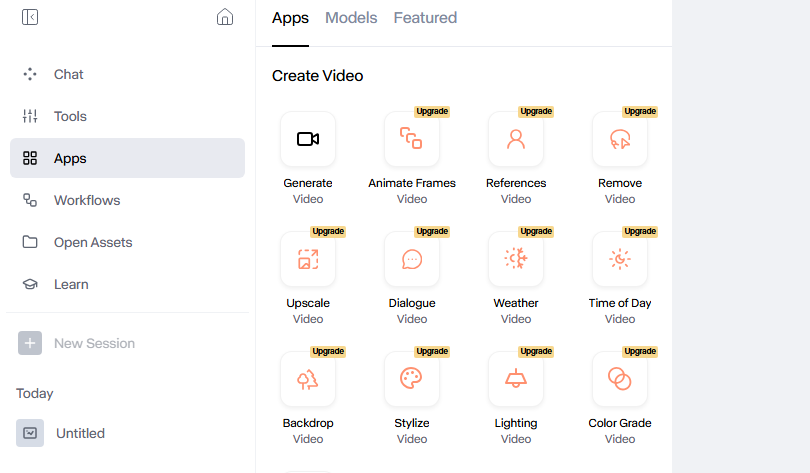Image resolution: width=810 pixels, height=473 pixels.
Task: Open the Generate Video app
Action: click(308, 139)
